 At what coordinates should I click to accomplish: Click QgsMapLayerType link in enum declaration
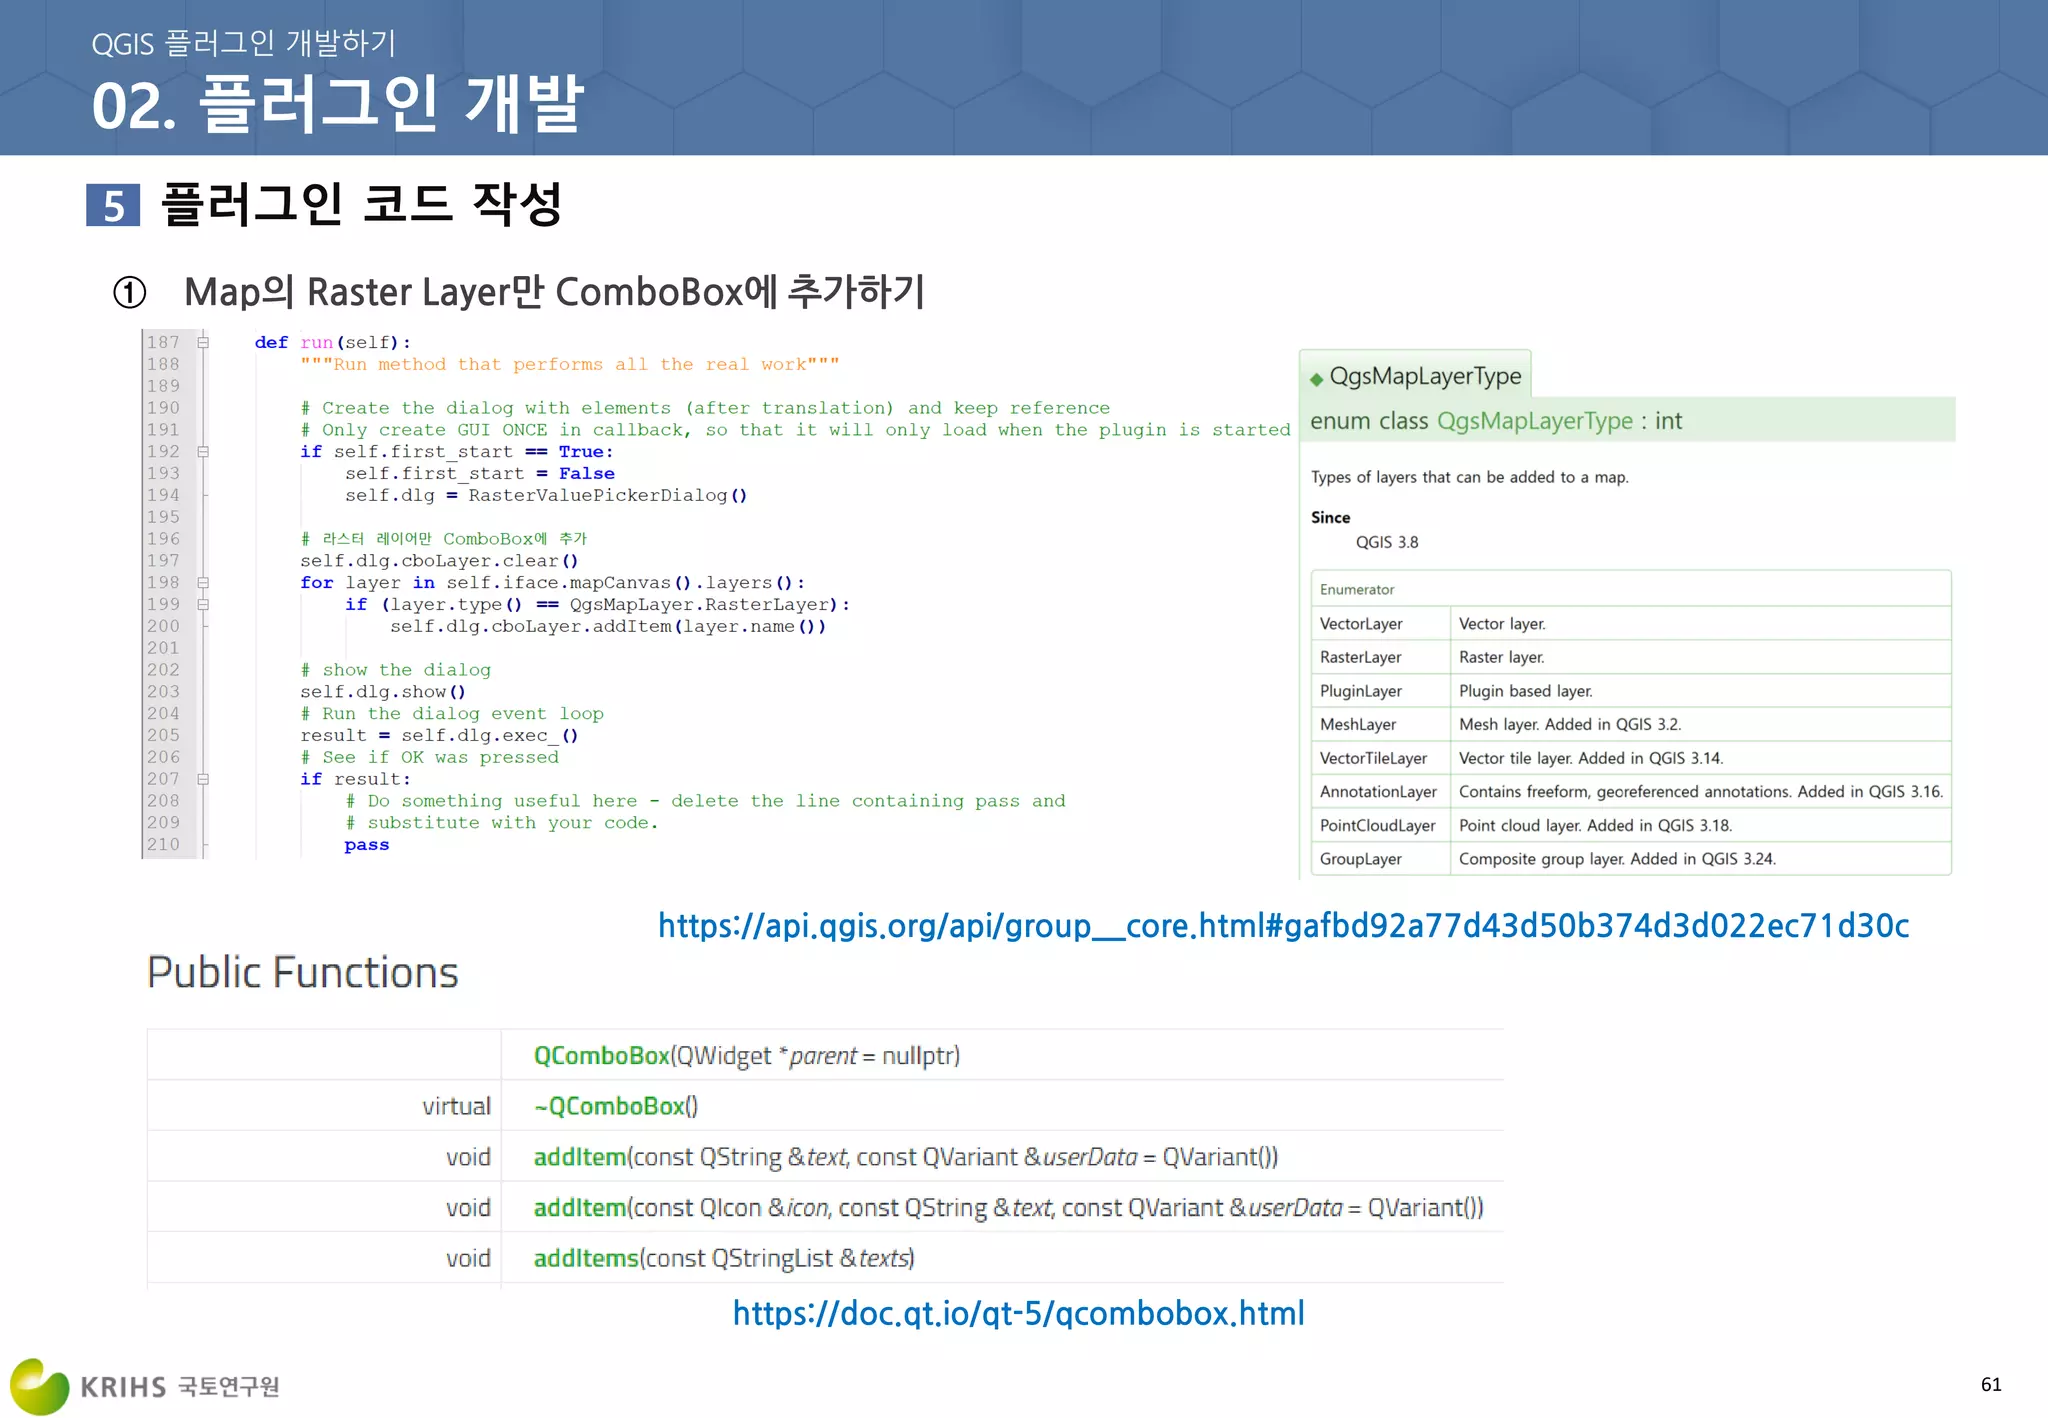[1535, 421]
